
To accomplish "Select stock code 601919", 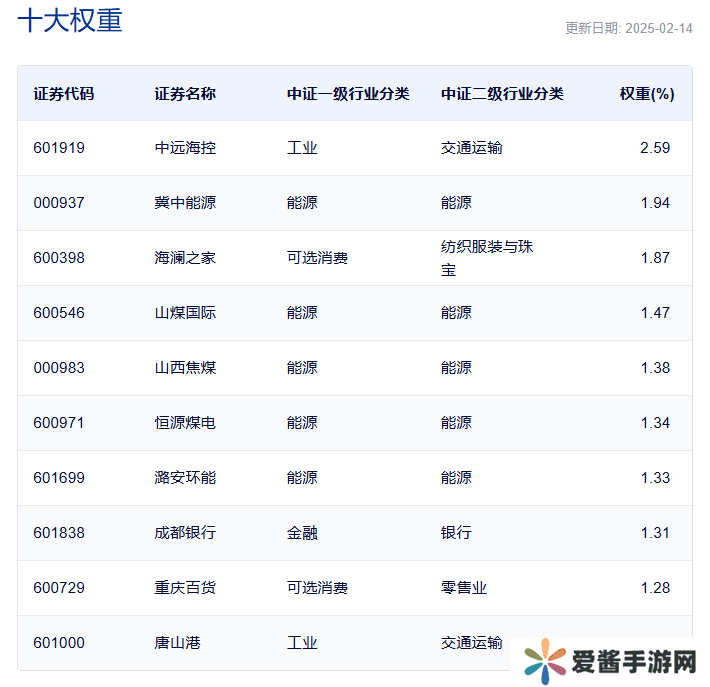I will tap(59, 148).
